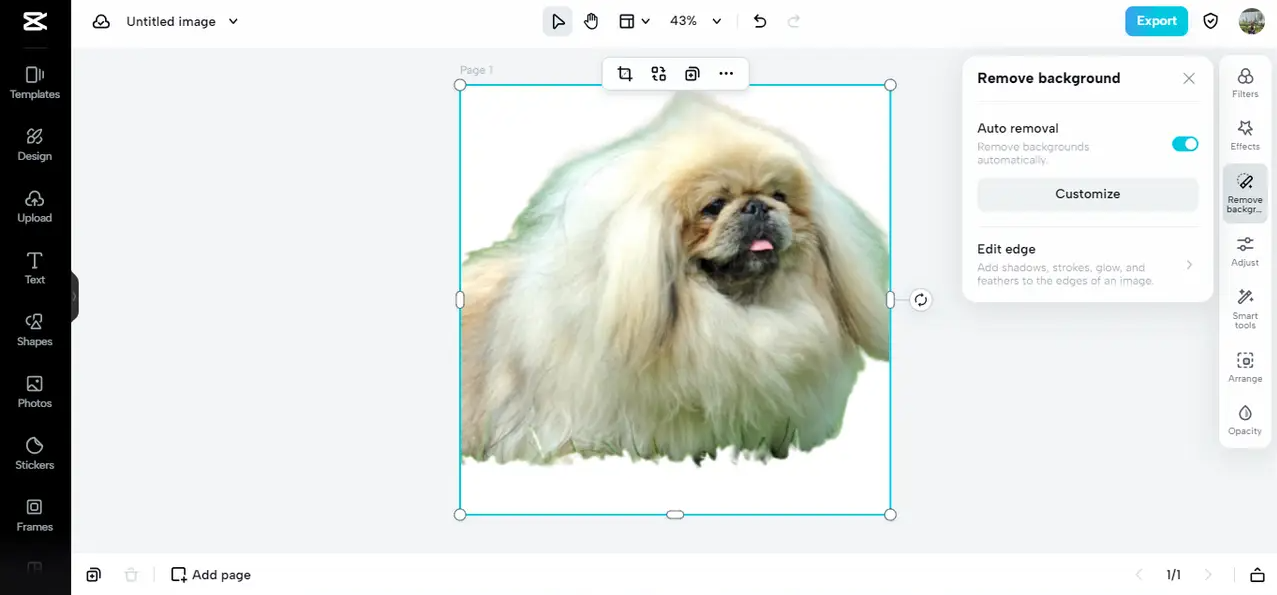Viewport: 1277px width, 595px height.
Task: Click the Untitled image title
Action: [x=171, y=21]
